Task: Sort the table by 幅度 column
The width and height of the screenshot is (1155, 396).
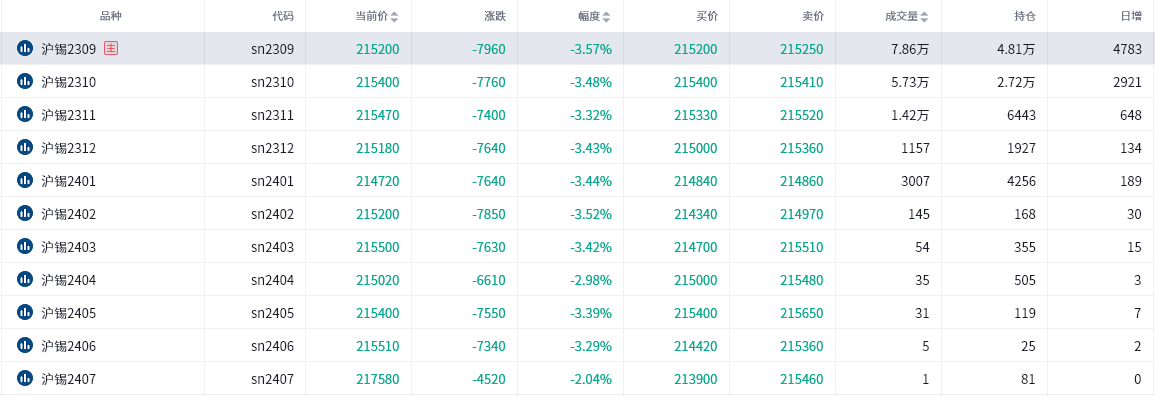Action: point(606,16)
